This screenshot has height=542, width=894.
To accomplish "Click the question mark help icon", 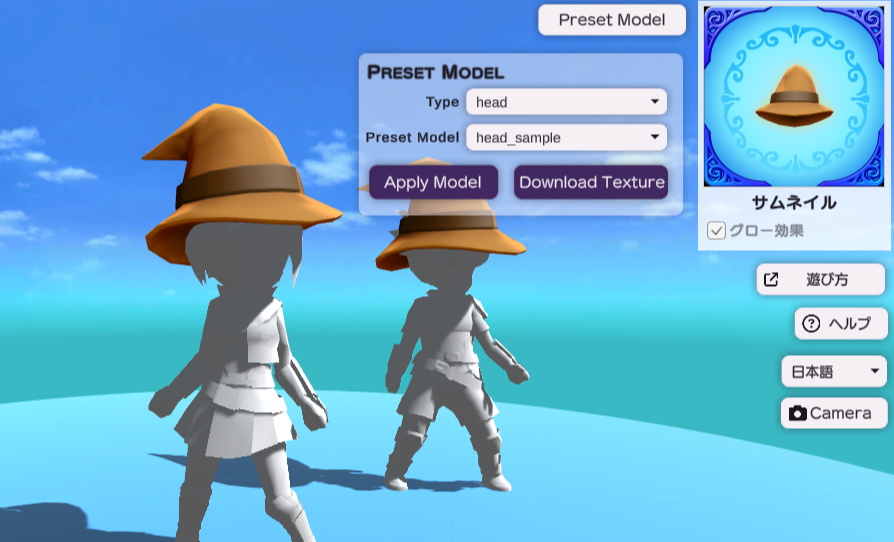I will (811, 324).
